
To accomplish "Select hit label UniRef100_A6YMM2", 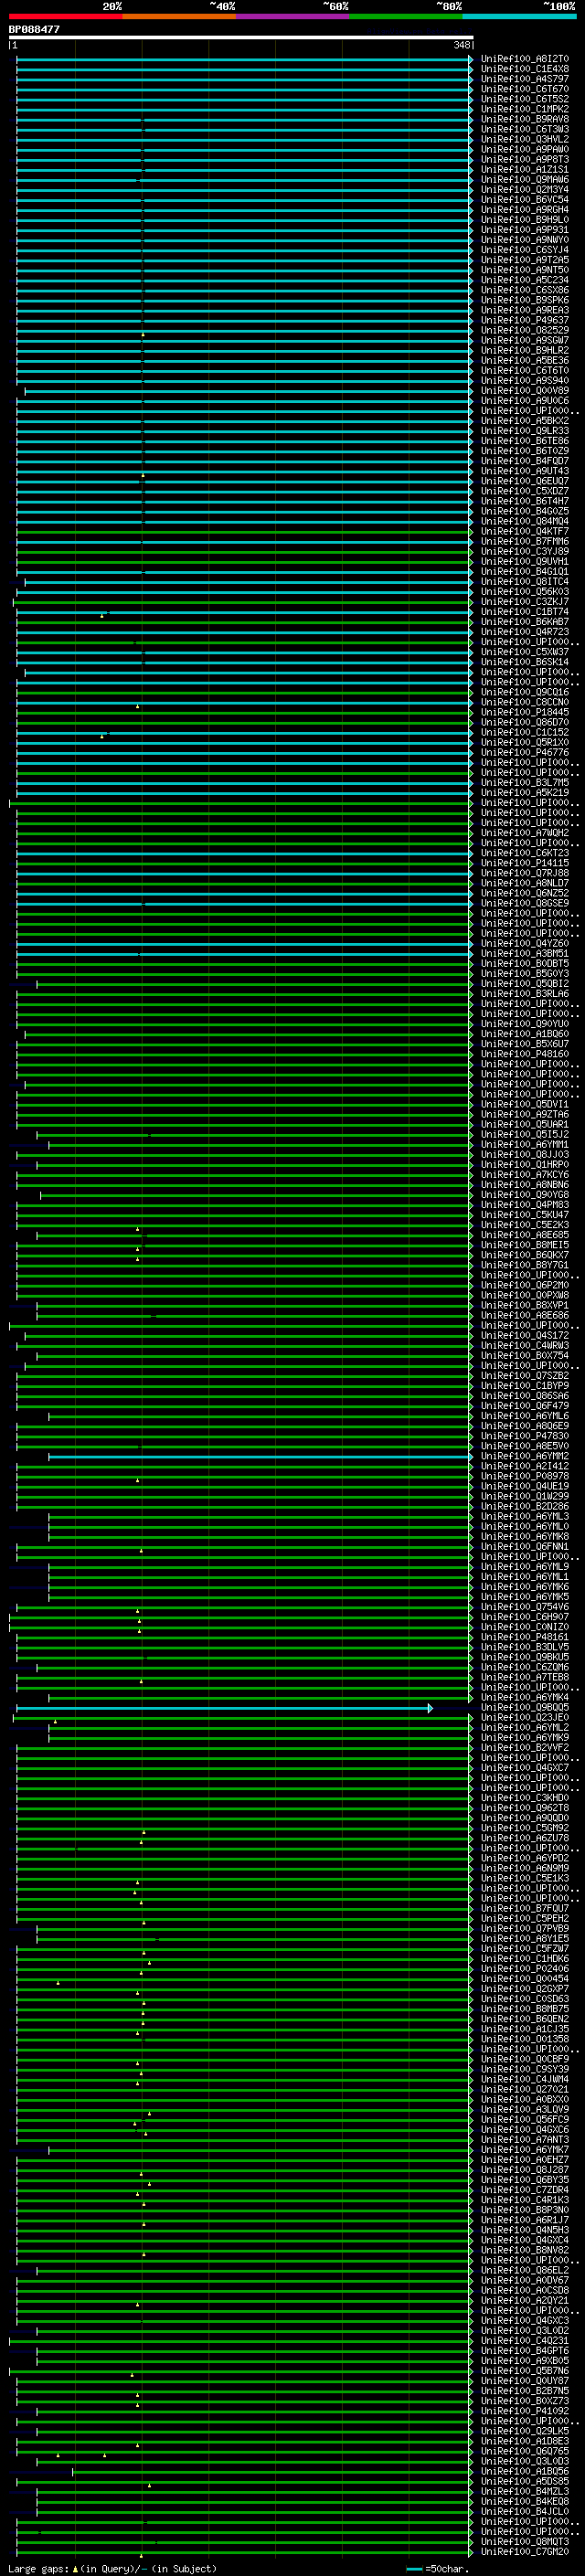I will tap(525, 1456).
